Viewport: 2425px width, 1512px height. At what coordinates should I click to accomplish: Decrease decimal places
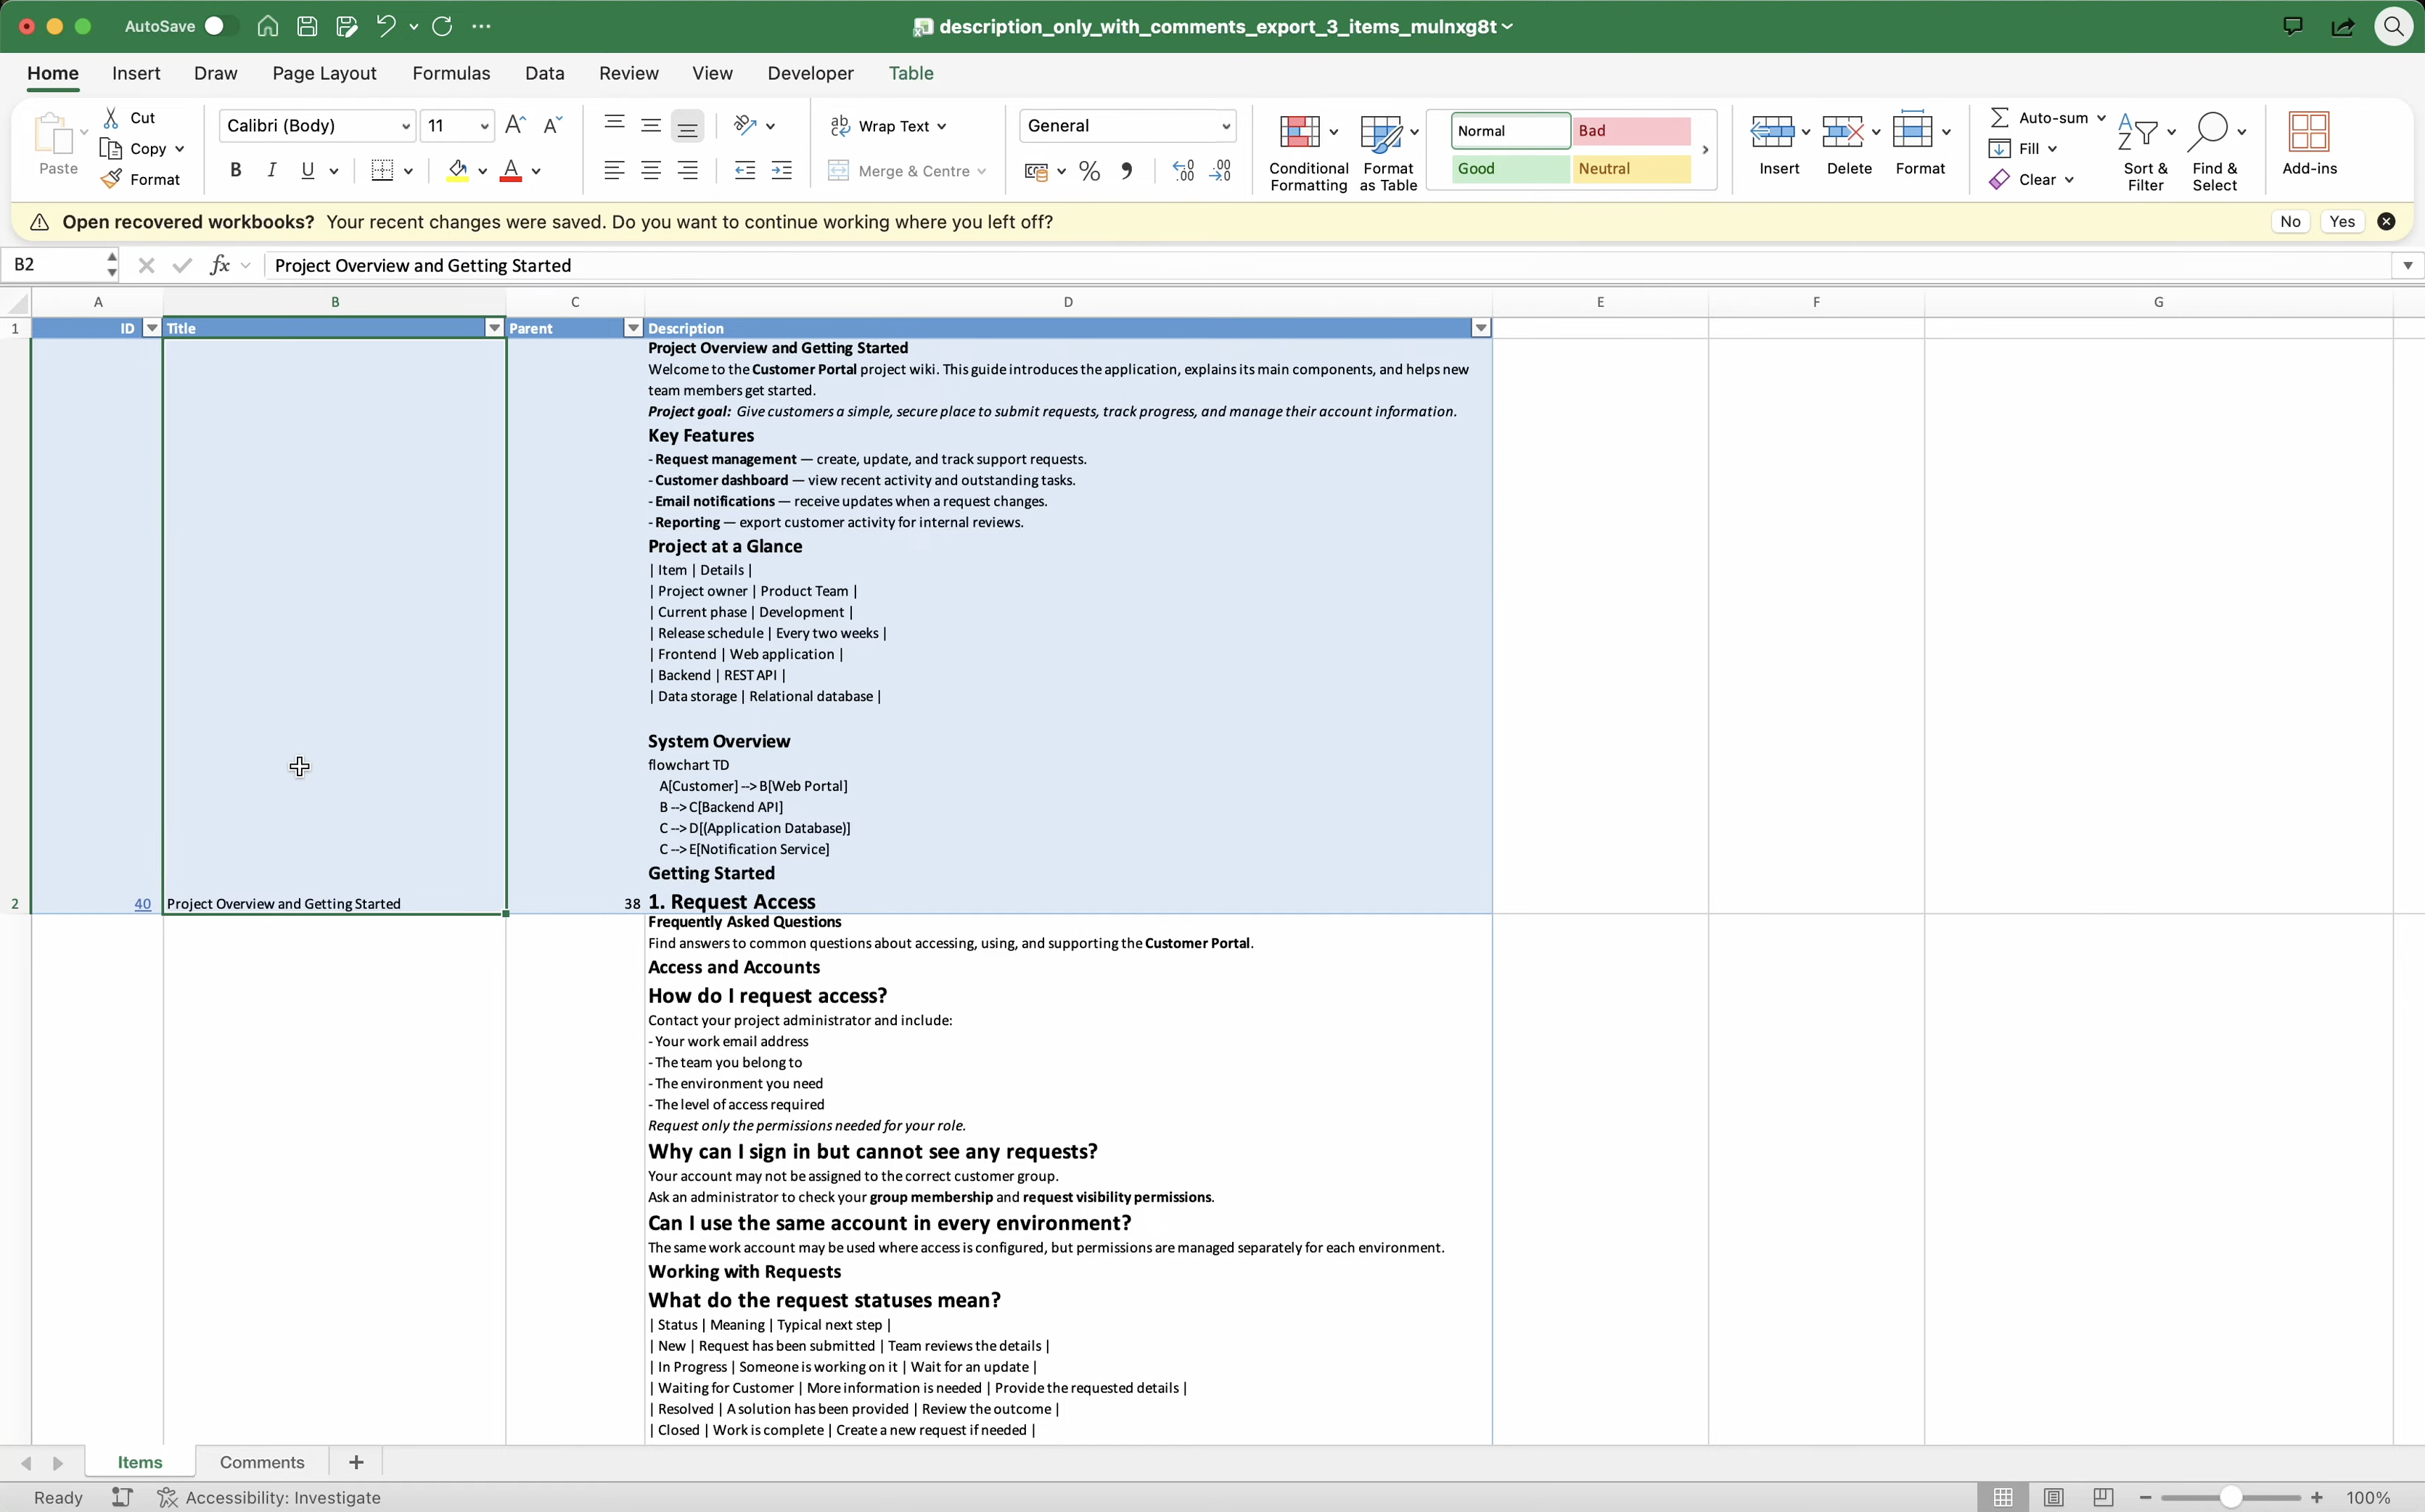[x=1221, y=171]
